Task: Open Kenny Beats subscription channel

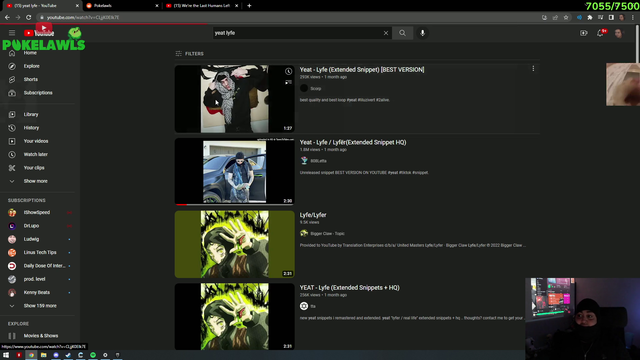Action: (x=38, y=292)
